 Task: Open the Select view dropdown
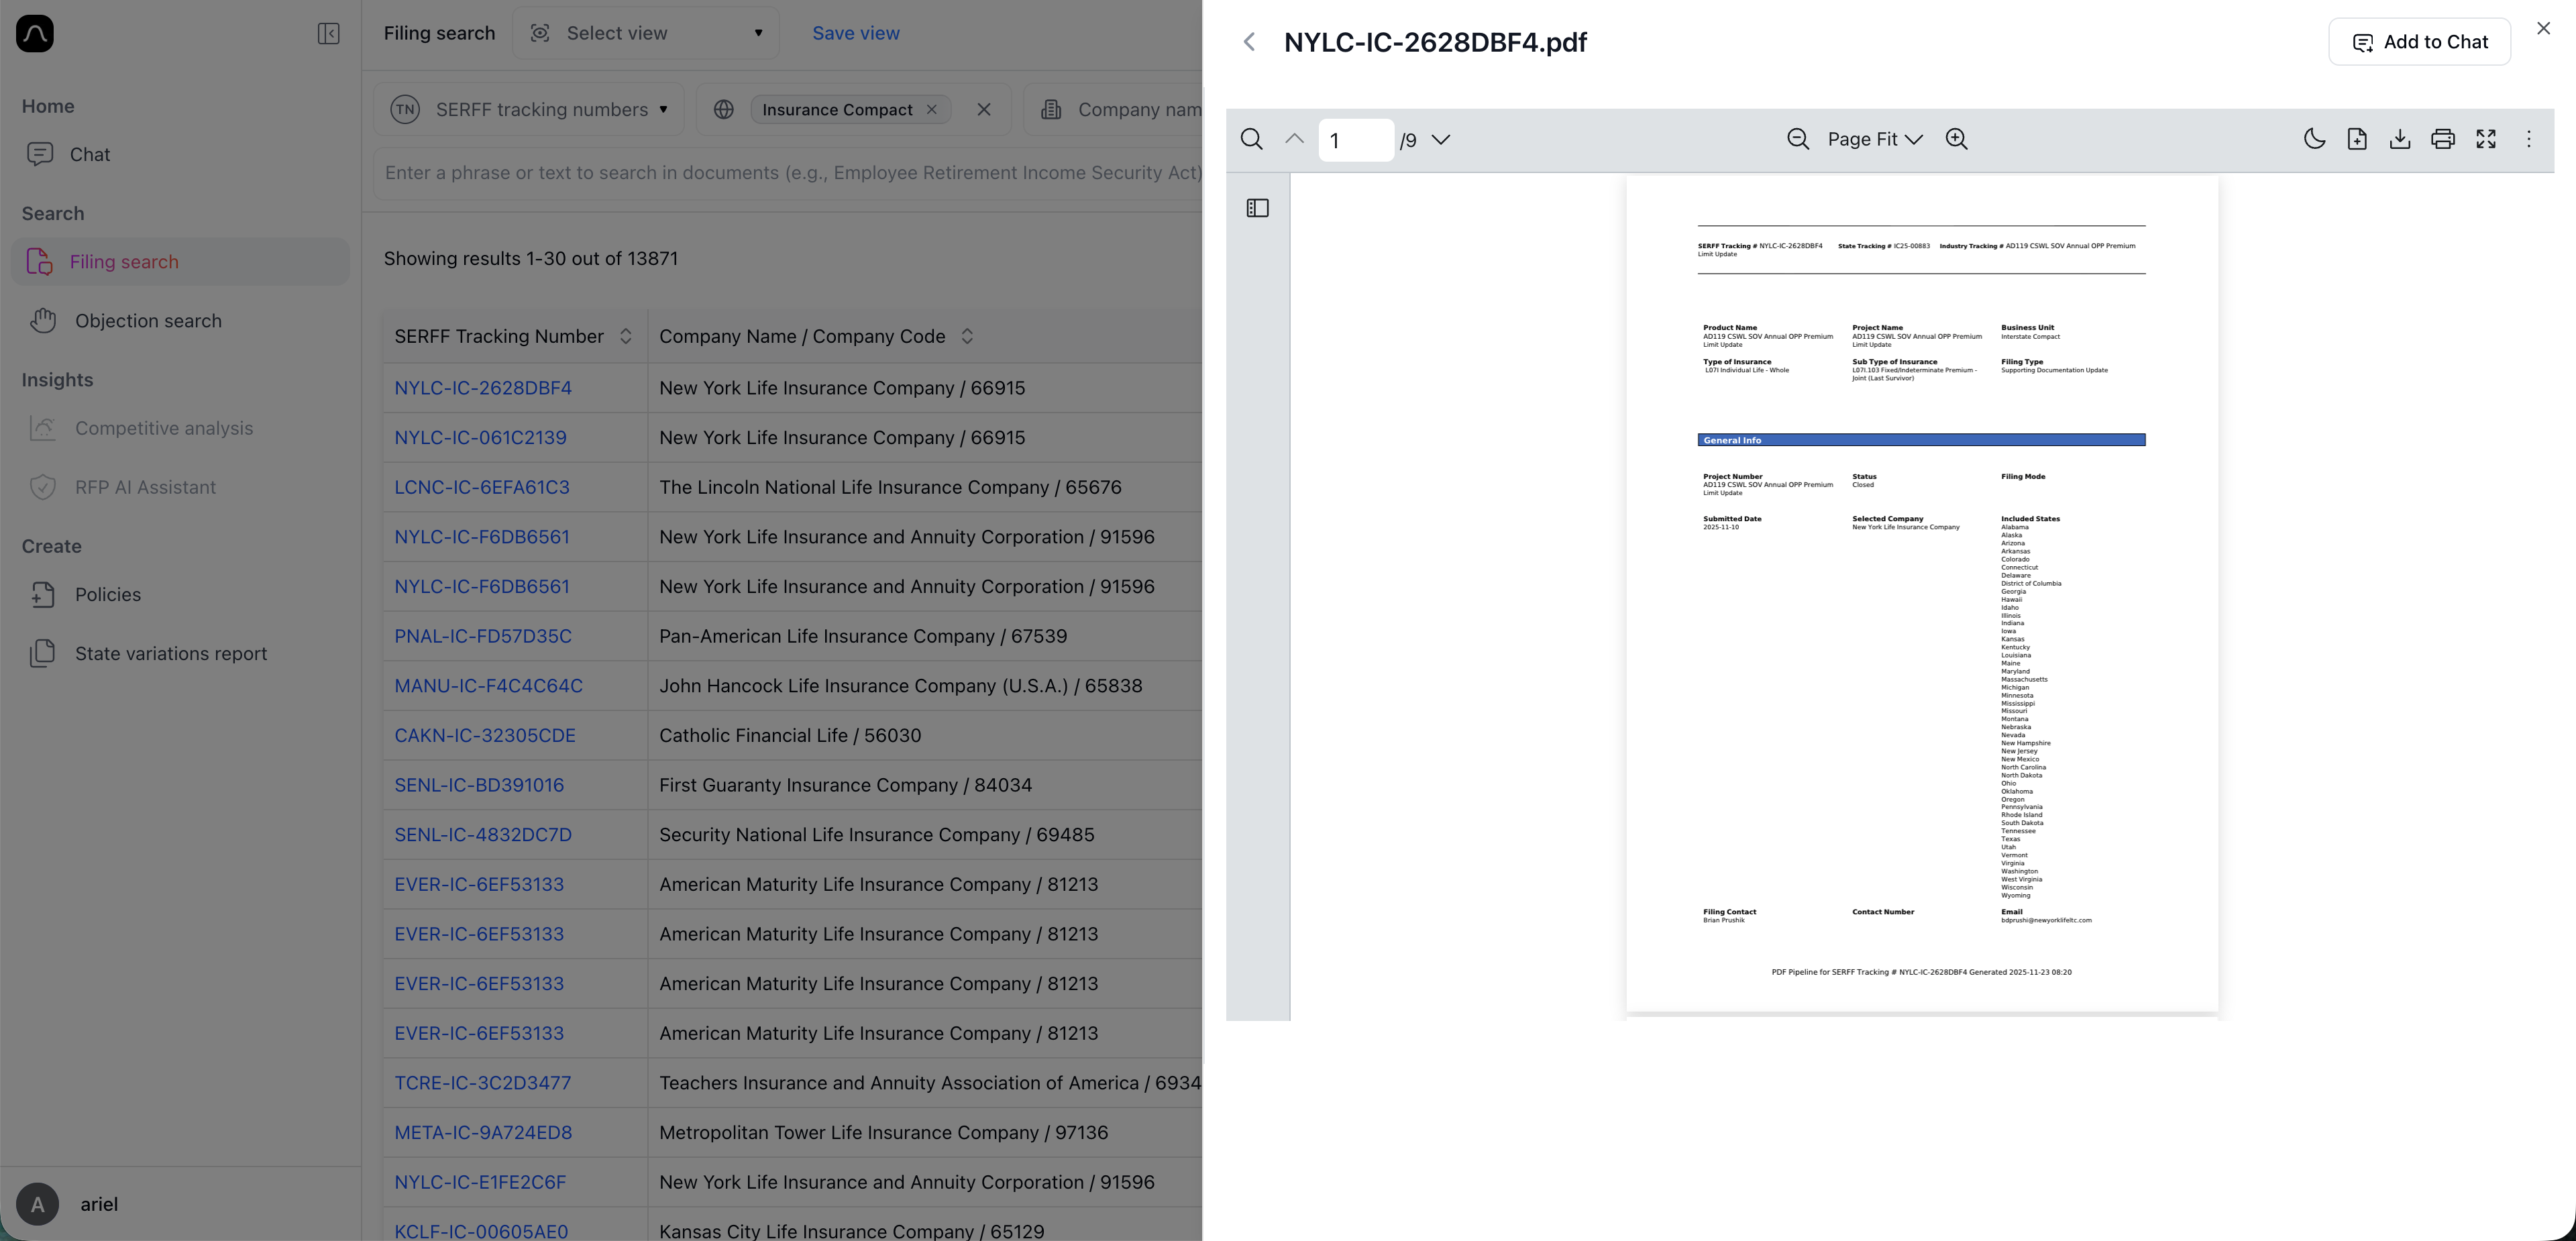coord(646,33)
